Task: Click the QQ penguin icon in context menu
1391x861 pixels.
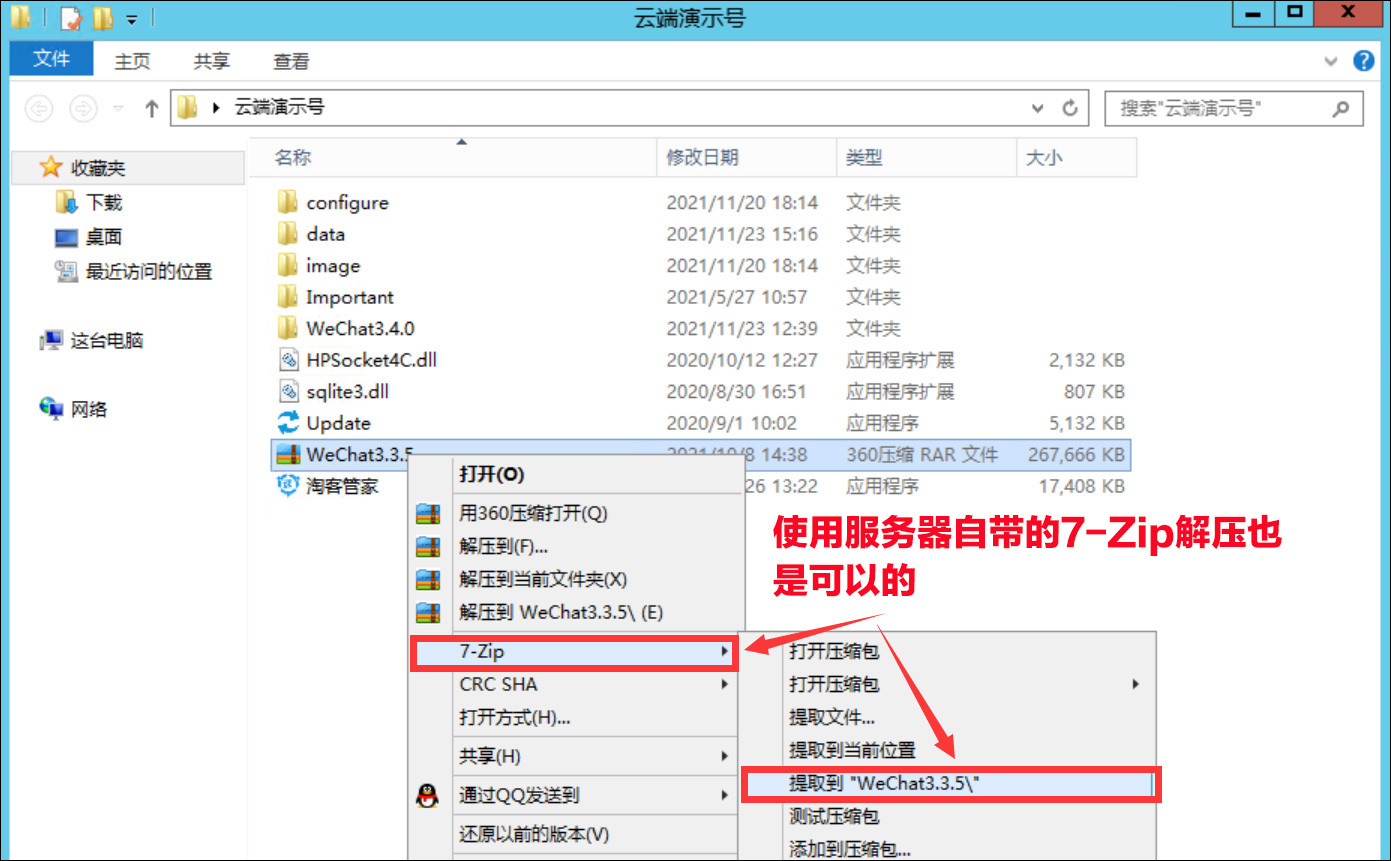Action: pos(427,796)
